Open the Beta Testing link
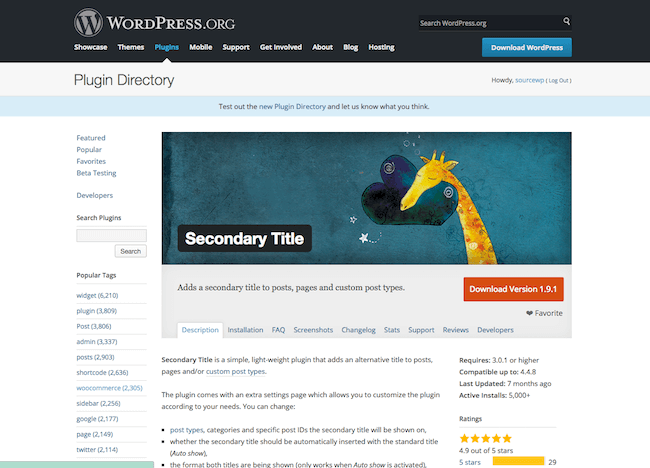Image resolution: width=650 pixels, height=468 pixels. click(96, 173)
